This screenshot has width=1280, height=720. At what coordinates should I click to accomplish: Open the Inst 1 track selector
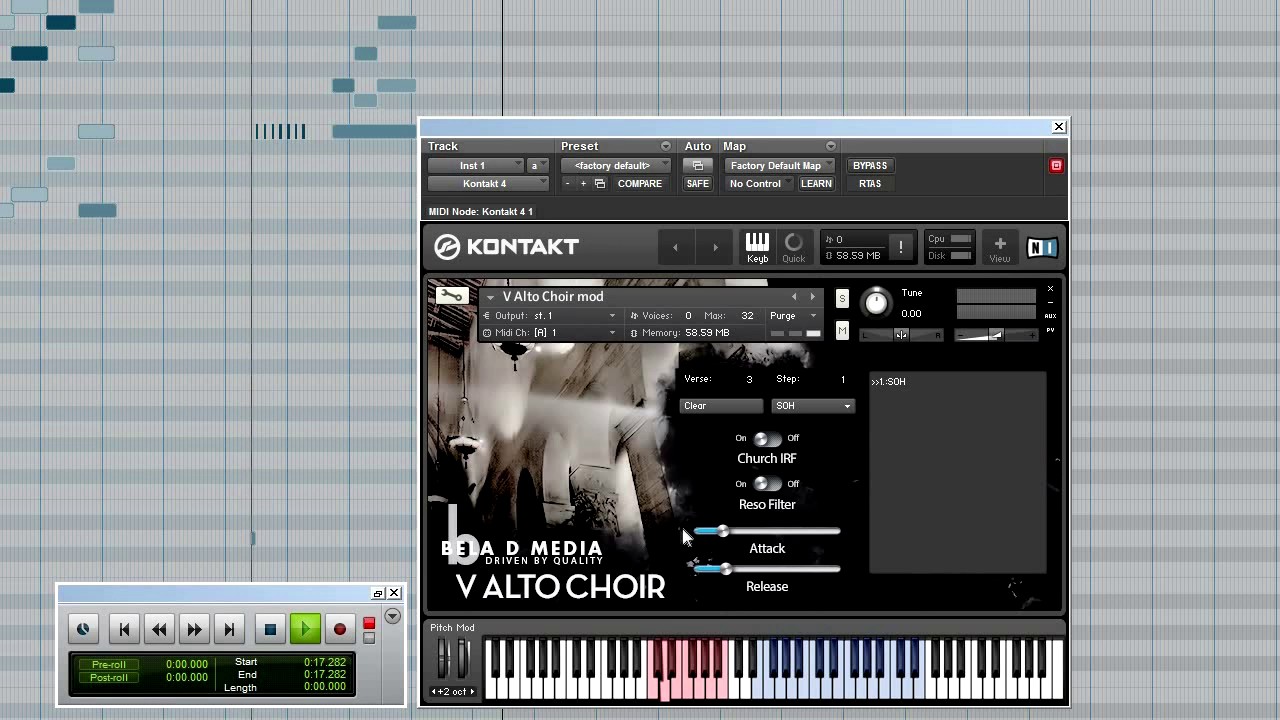(476, 166)
